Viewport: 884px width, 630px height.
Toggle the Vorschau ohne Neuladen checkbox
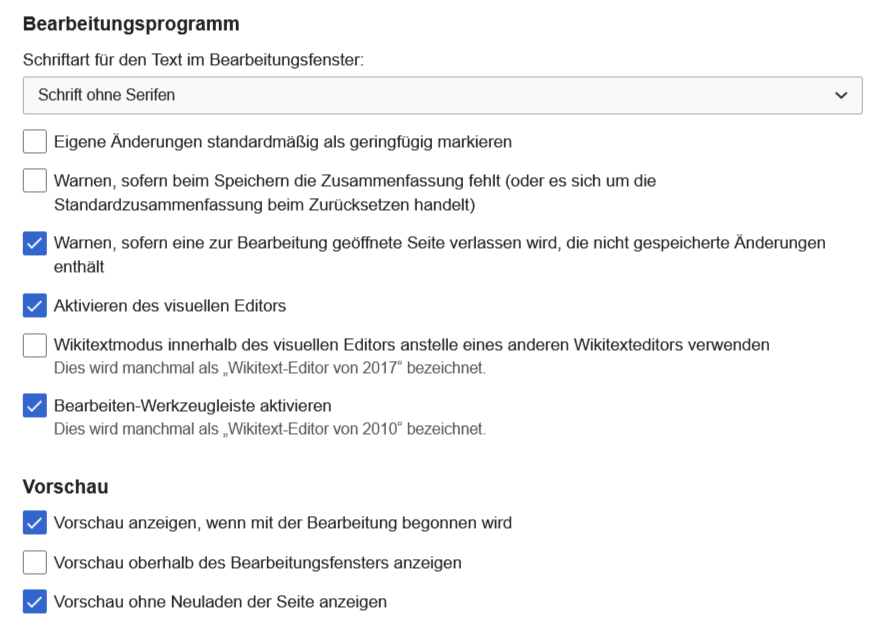coord(35,602)
